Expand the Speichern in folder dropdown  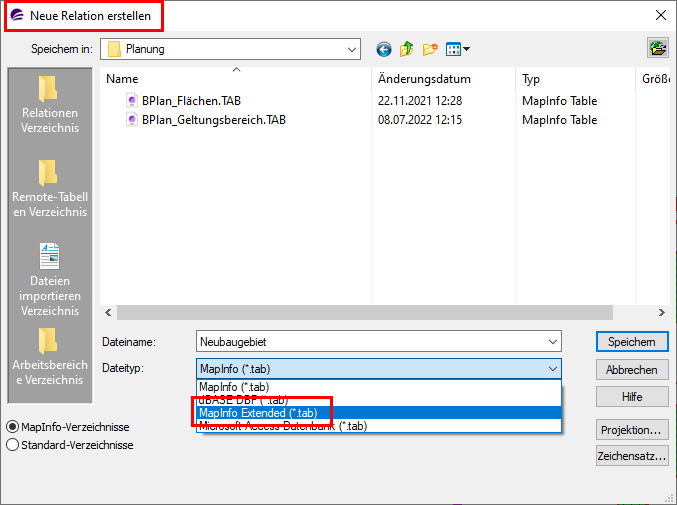[351, 49]
